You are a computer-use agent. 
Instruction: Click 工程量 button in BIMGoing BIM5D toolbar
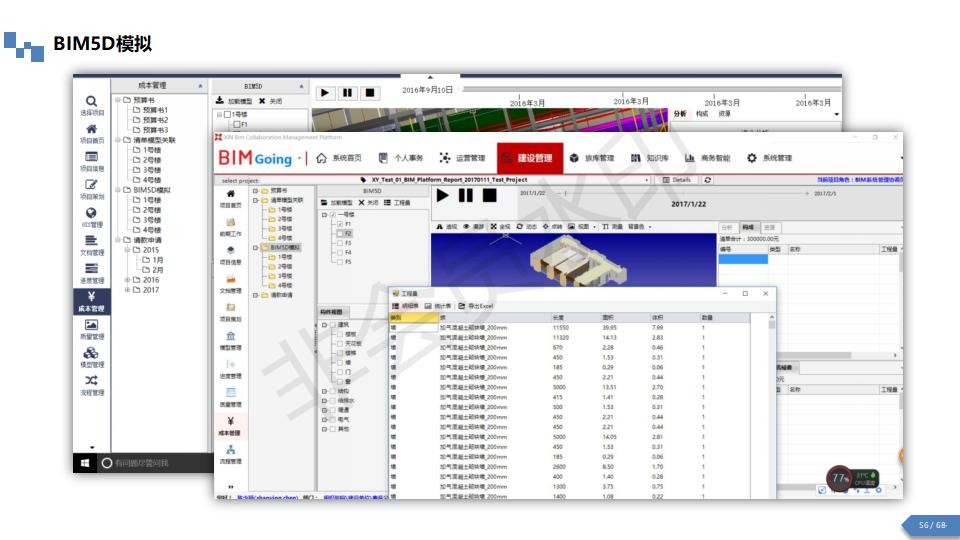[397, 203]
